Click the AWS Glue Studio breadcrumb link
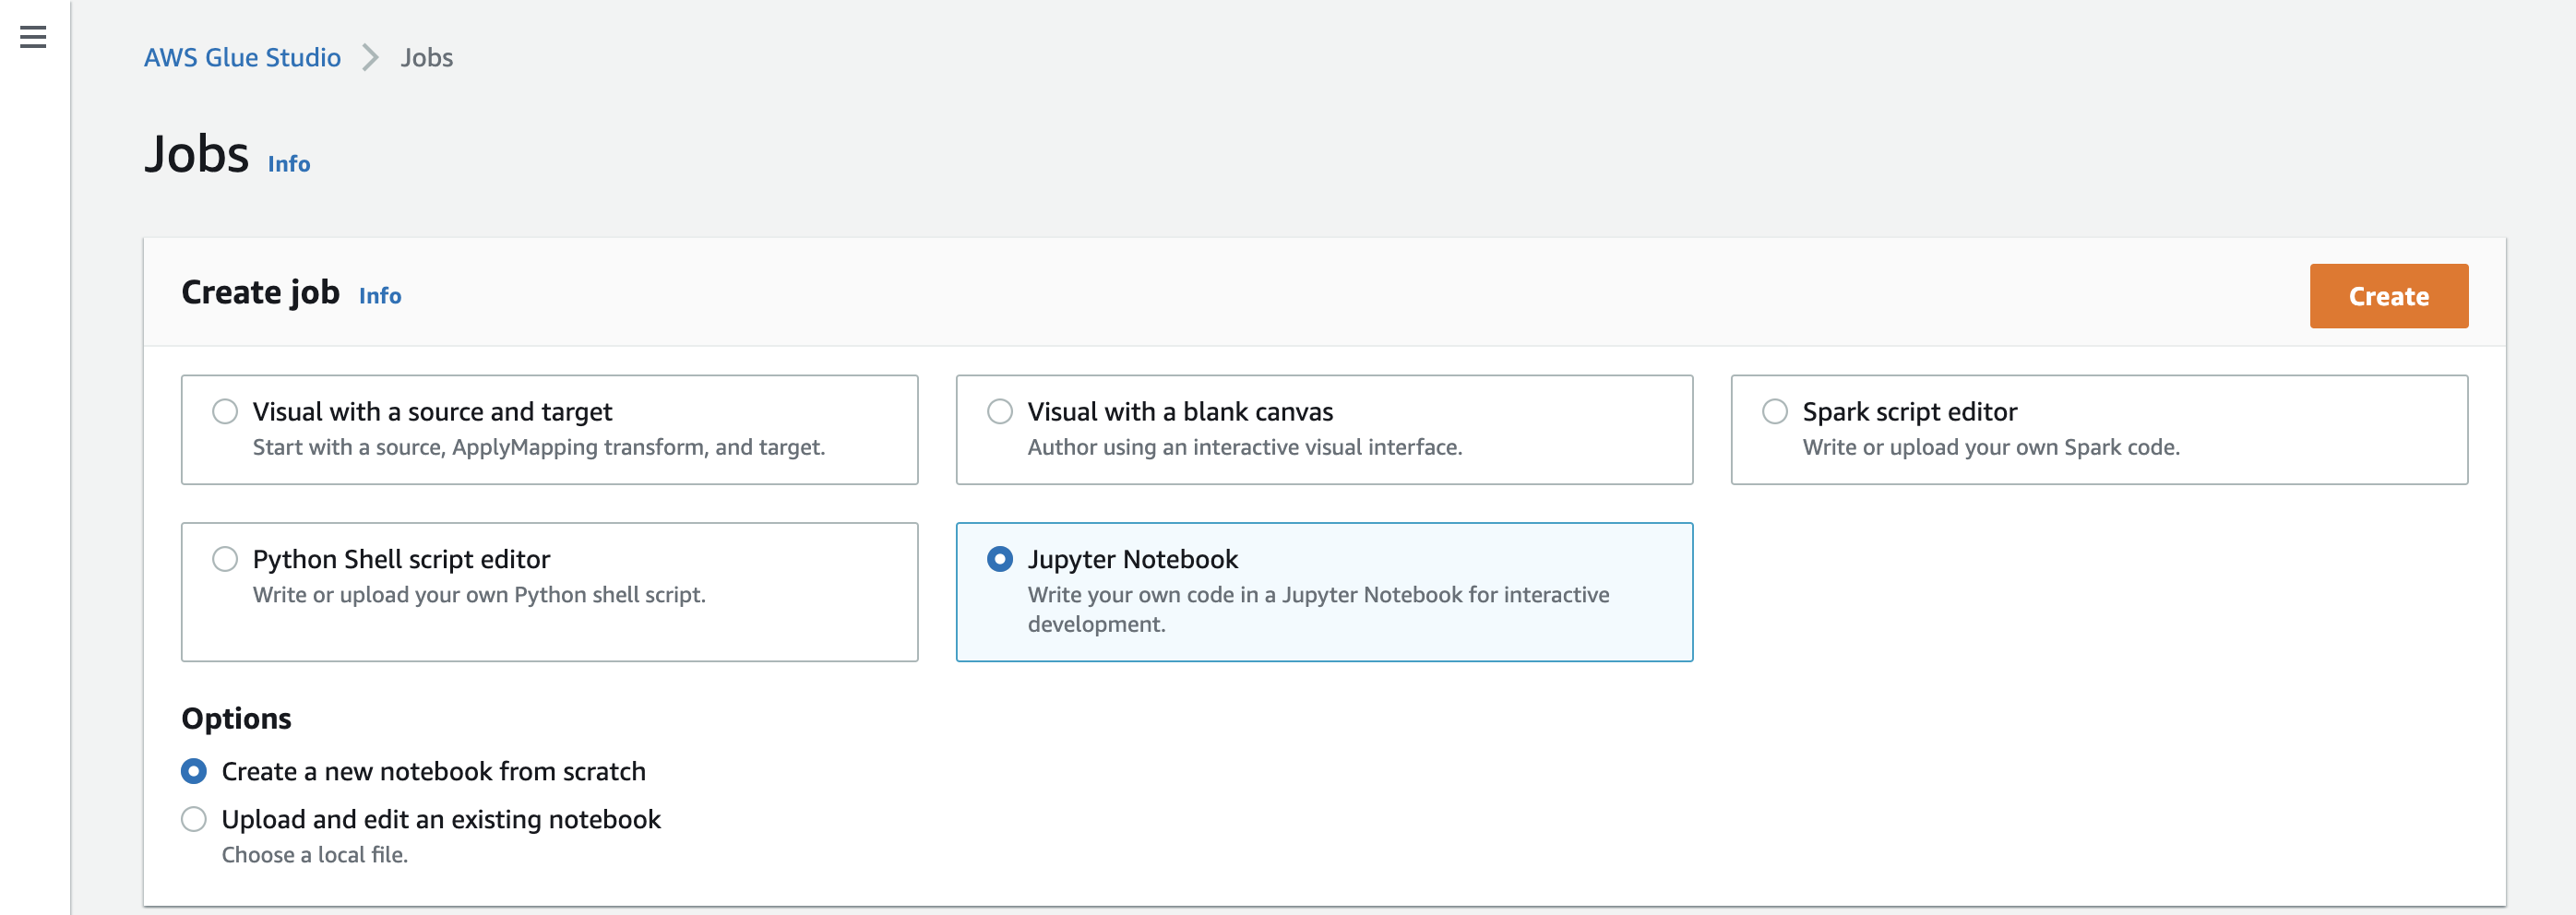The height and width of the screenshot is (915, 2576). point(242,58)
